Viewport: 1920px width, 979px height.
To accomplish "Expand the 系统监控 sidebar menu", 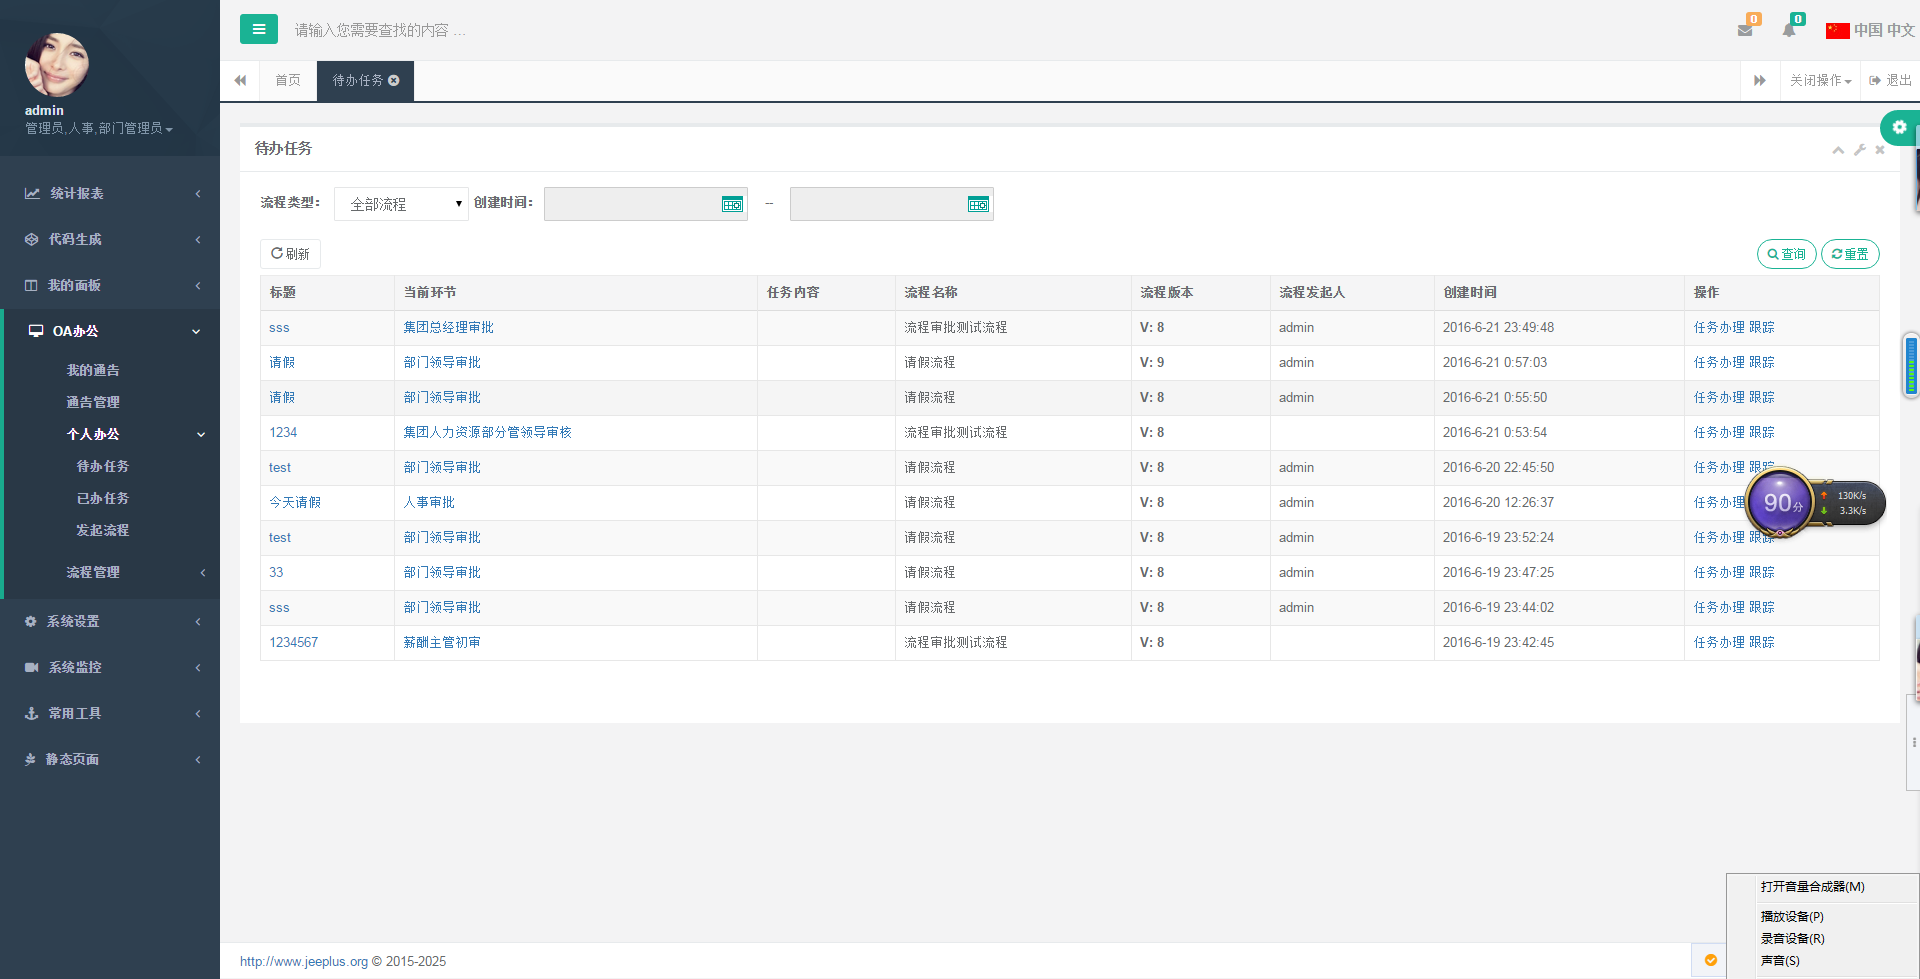I will 110,667.
